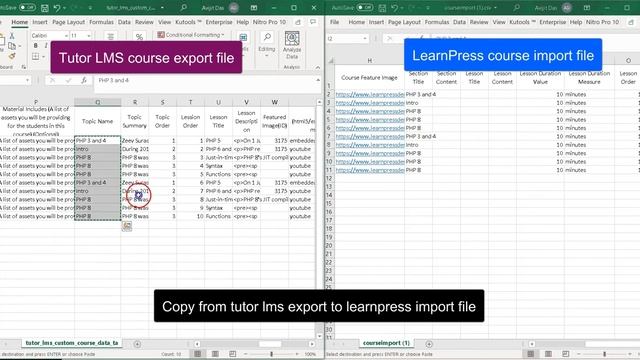Click Save icon in LearnPress window
Viewport: 640px width, 360px height.
pyautogui.click(x=382, y=8)
